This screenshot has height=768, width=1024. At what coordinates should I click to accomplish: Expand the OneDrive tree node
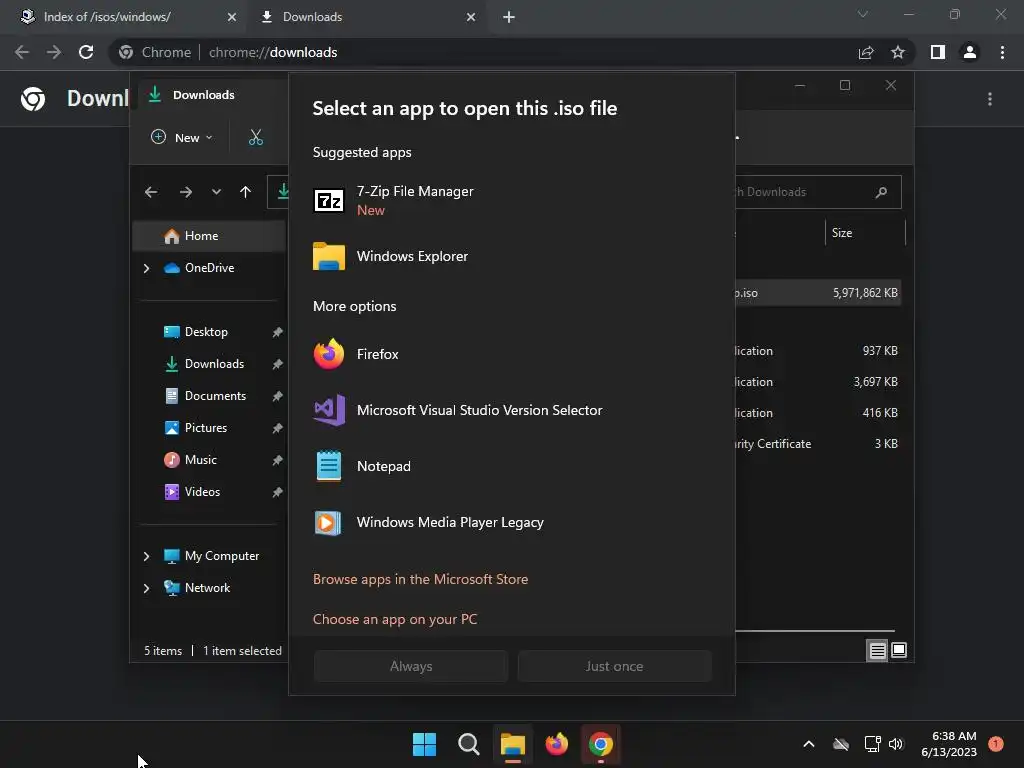tap(146, 268)
